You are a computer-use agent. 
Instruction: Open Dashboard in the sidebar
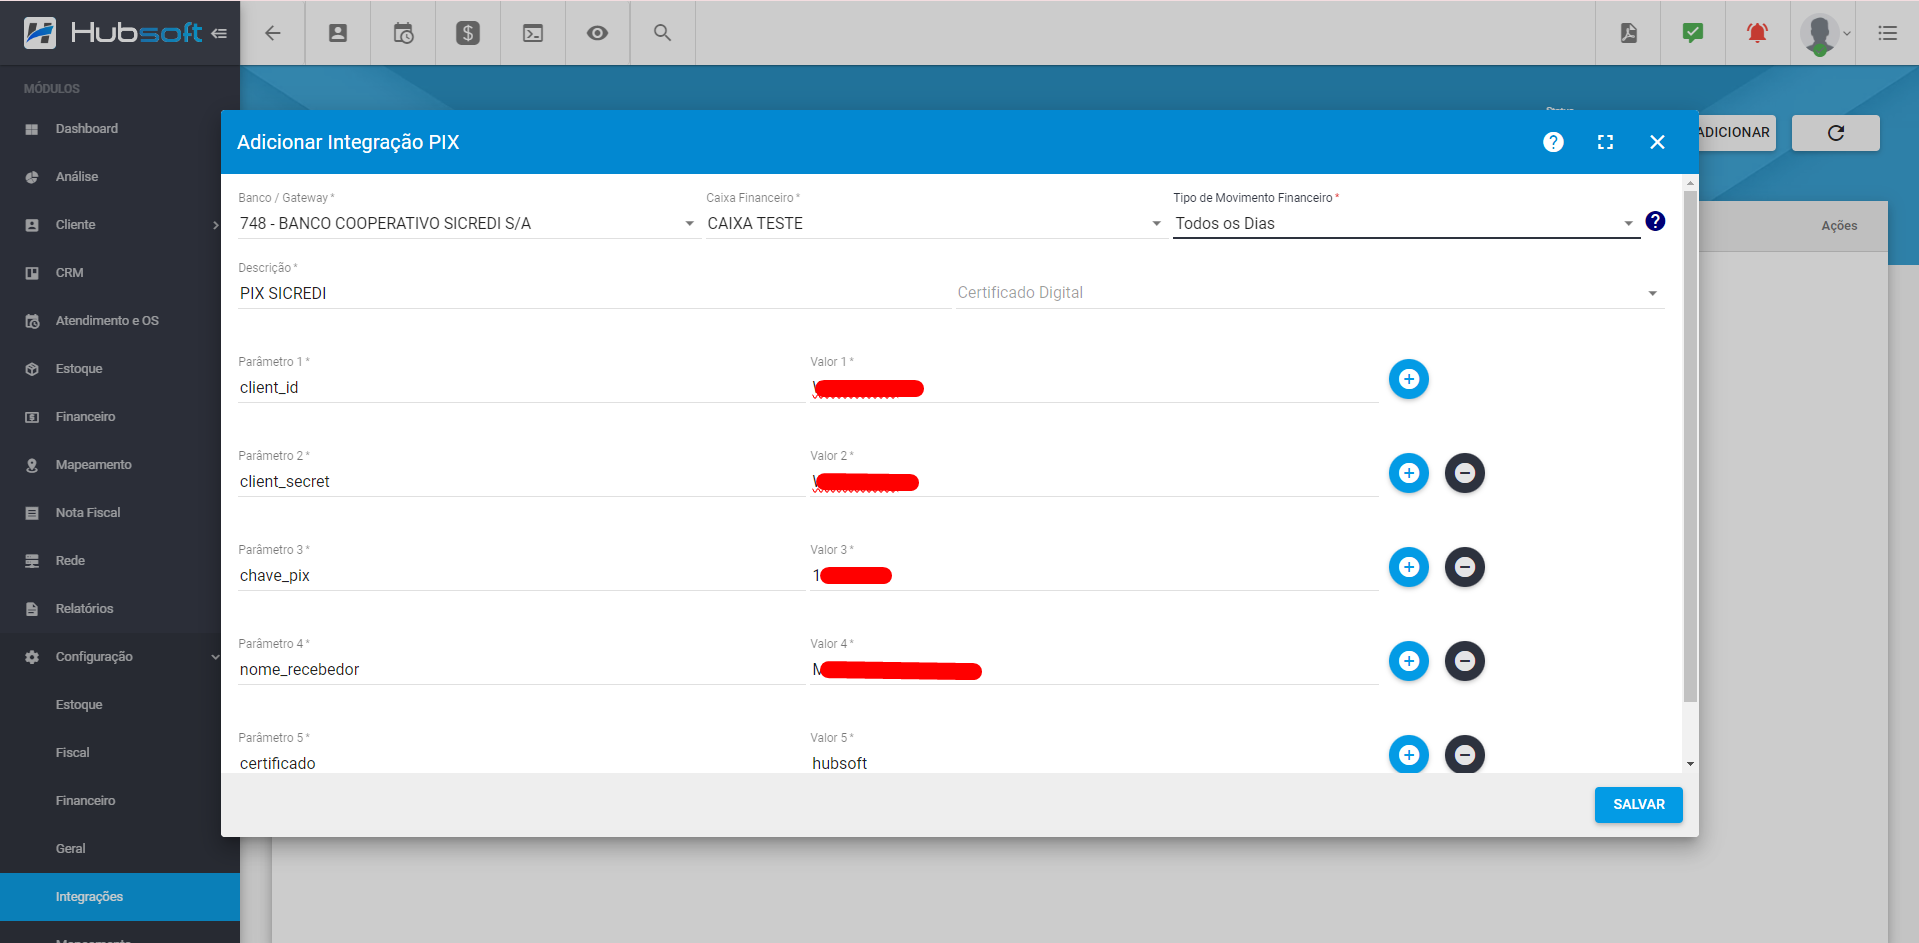pyautogui.click(x=120, y=129)
